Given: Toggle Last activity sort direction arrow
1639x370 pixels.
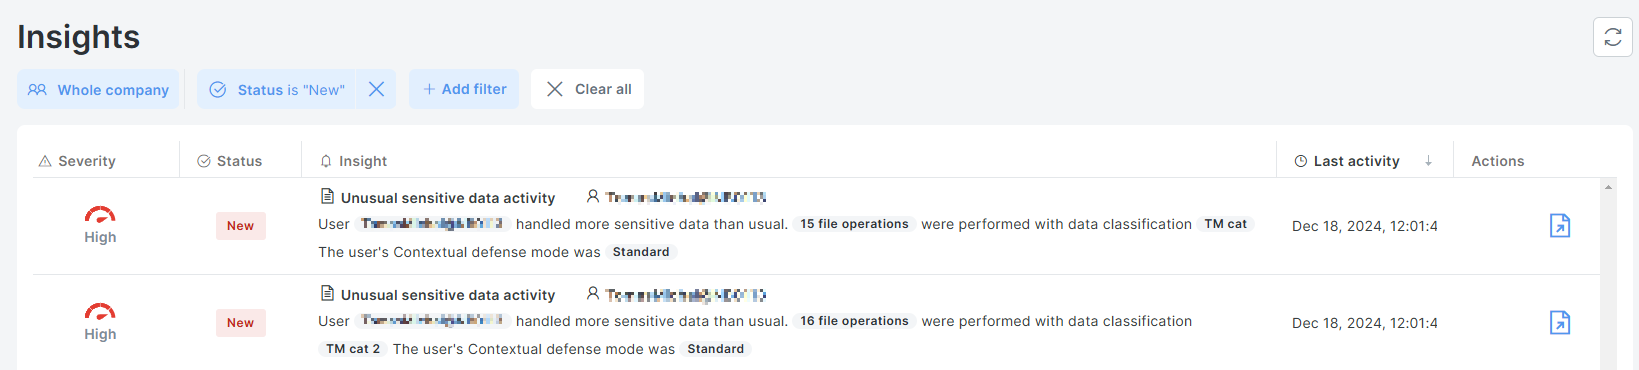Looking at the screenshot, I should click(x=1428, y=161).
